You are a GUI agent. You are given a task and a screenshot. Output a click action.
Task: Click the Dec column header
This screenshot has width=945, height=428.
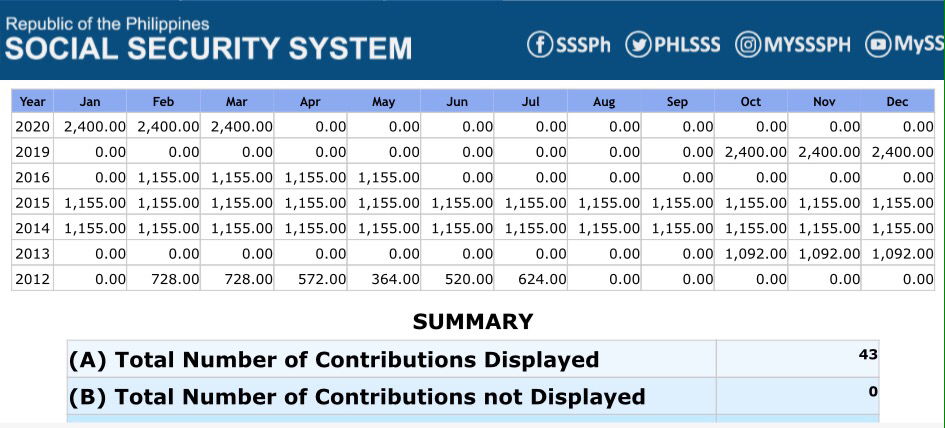(897, 102)
